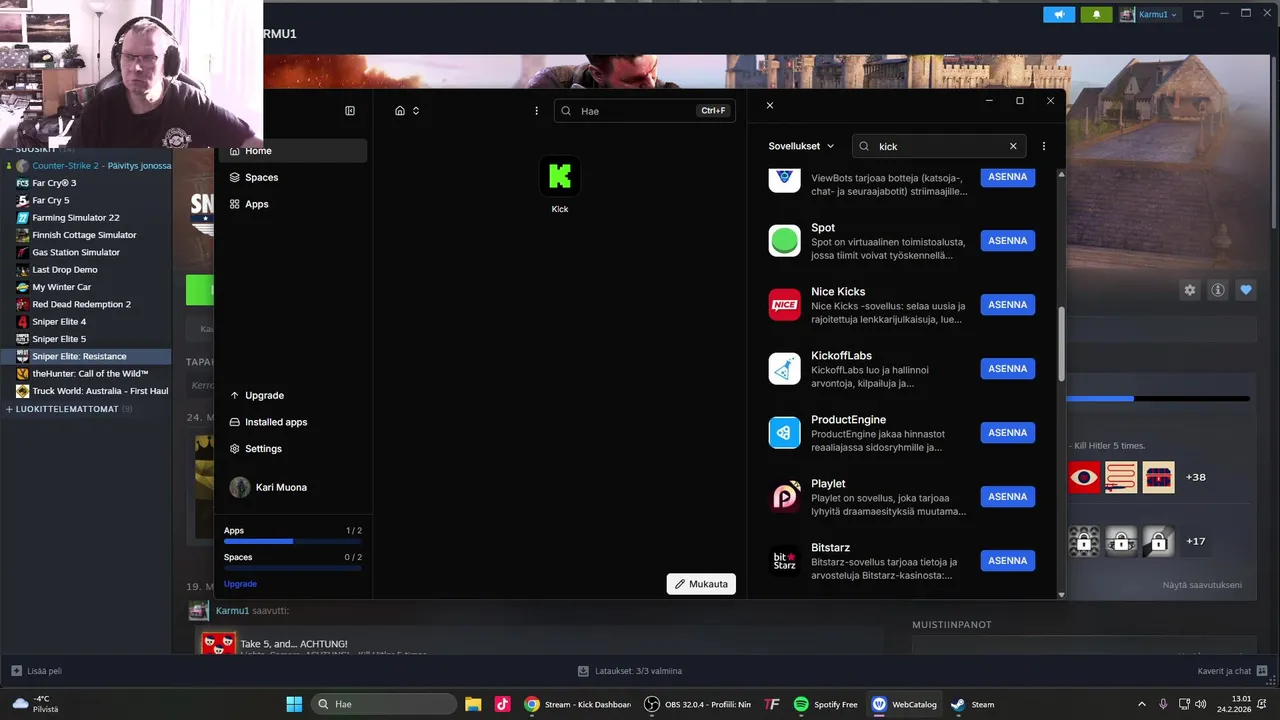
Task: Show hidden icons in system tray
Action: (1142, 704)
